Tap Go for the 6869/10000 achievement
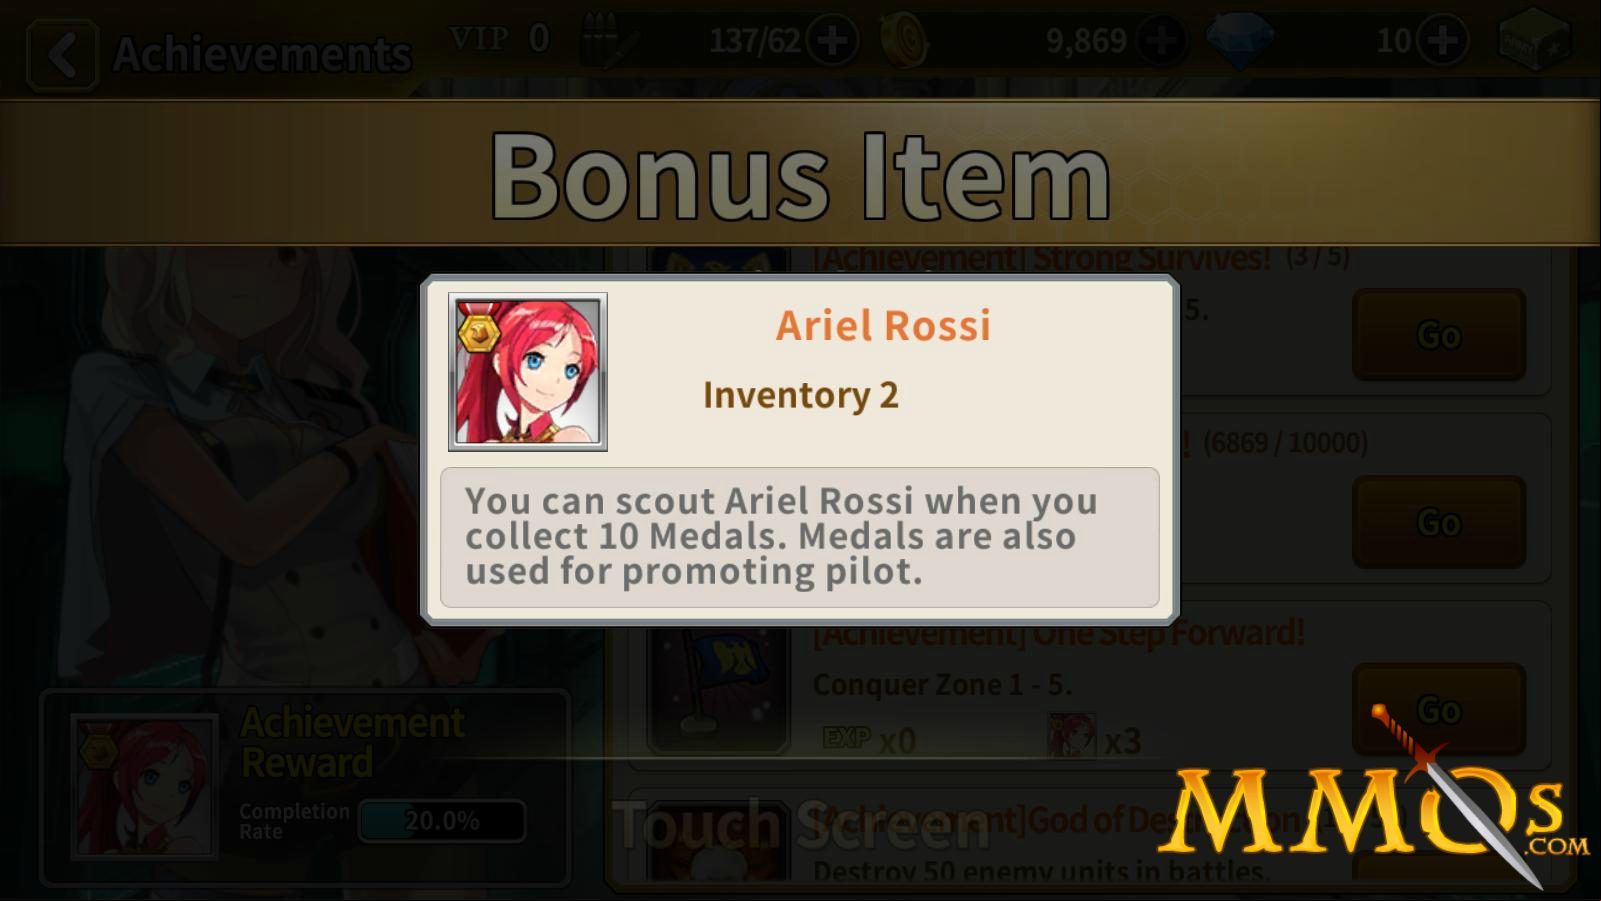 click(1439, 522)
